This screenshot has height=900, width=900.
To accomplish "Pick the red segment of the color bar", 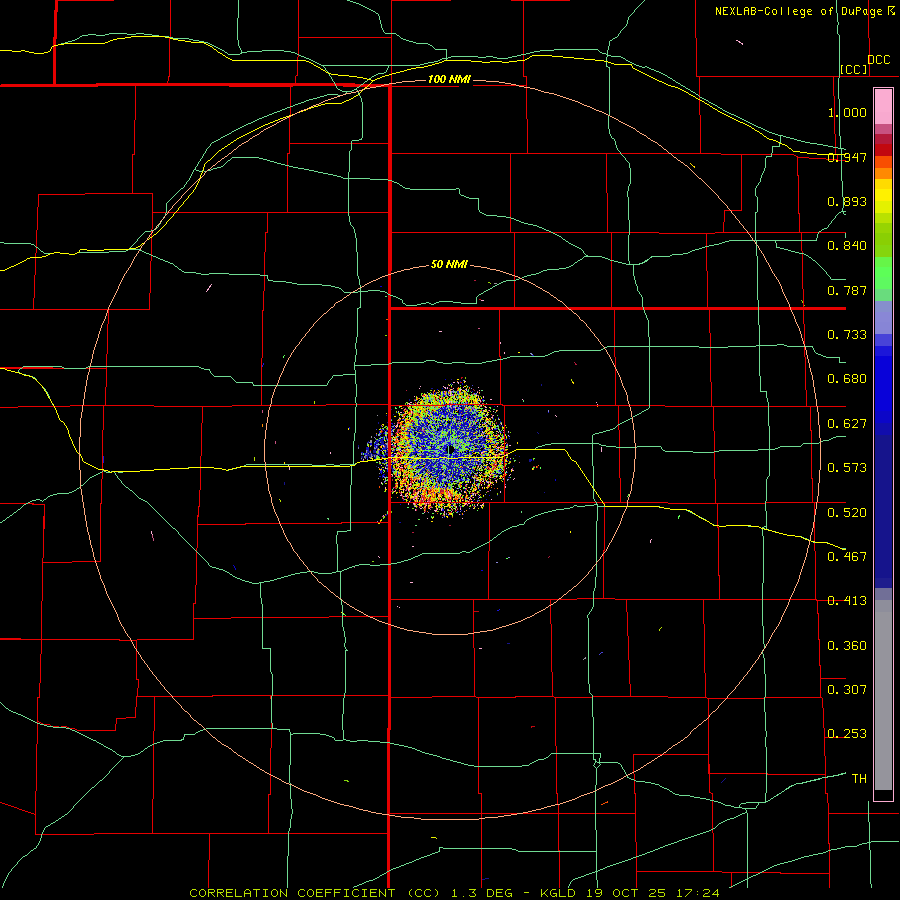I will 883,149.
